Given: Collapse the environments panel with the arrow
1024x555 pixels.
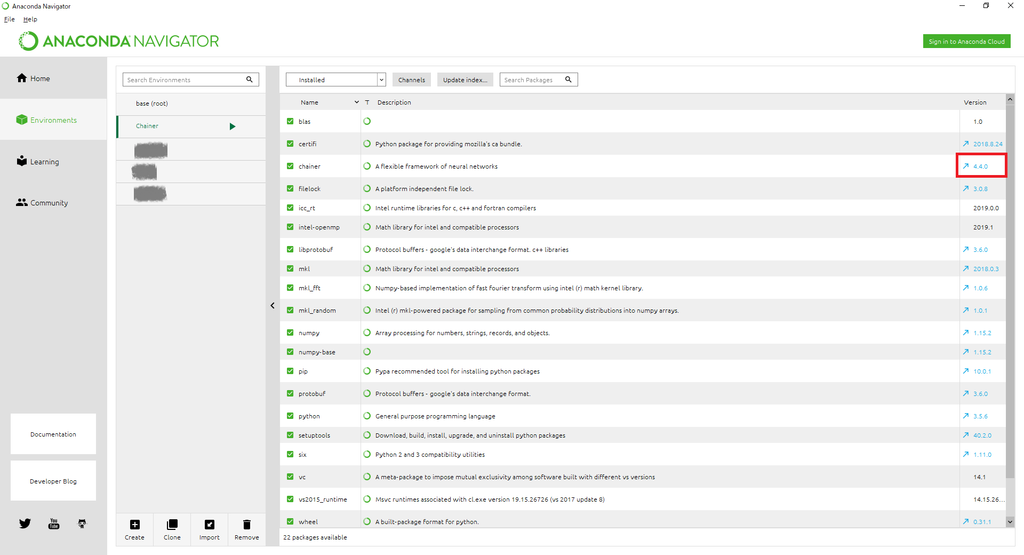Looking at the screenshot, I should click(x=272, y=305).
